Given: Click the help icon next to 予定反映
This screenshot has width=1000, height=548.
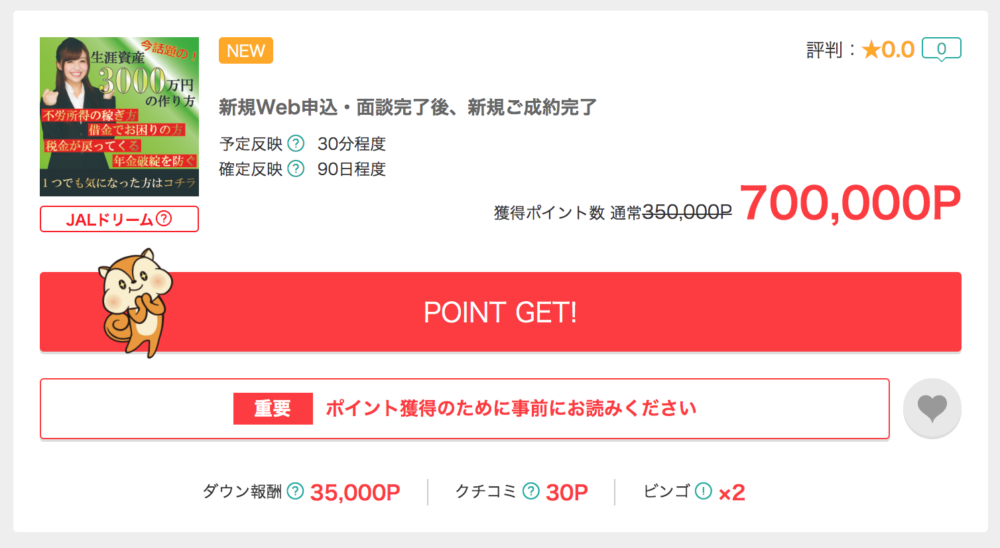Looking at the screenshot, I should click(x=296, y=144).
